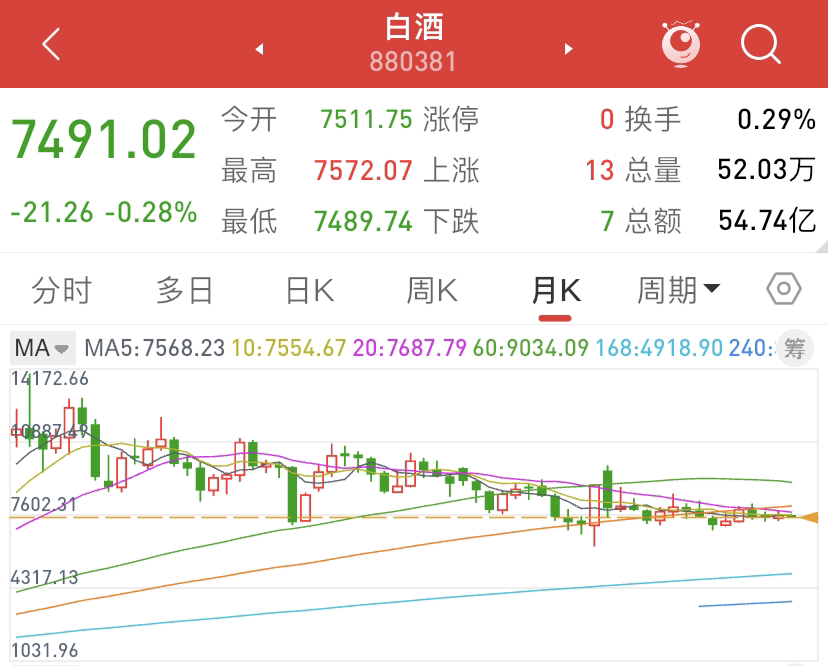Viewport: 828px width, 666px height.
Task: Select the 分时 tab
Action: [62, 290]
